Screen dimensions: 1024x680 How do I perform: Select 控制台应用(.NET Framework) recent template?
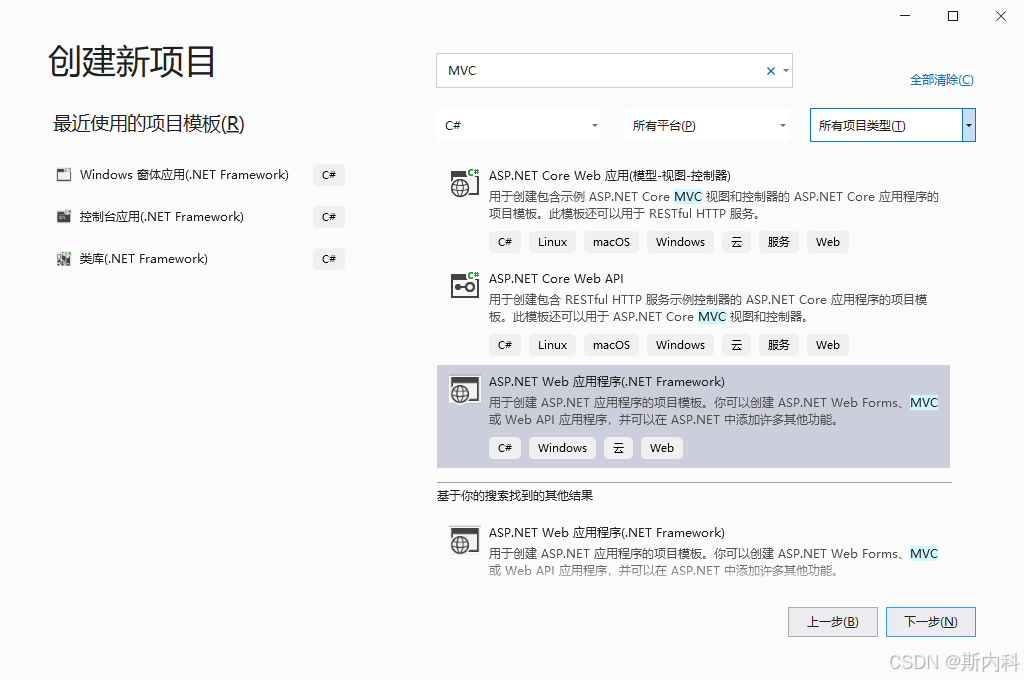tap(161, 217)
